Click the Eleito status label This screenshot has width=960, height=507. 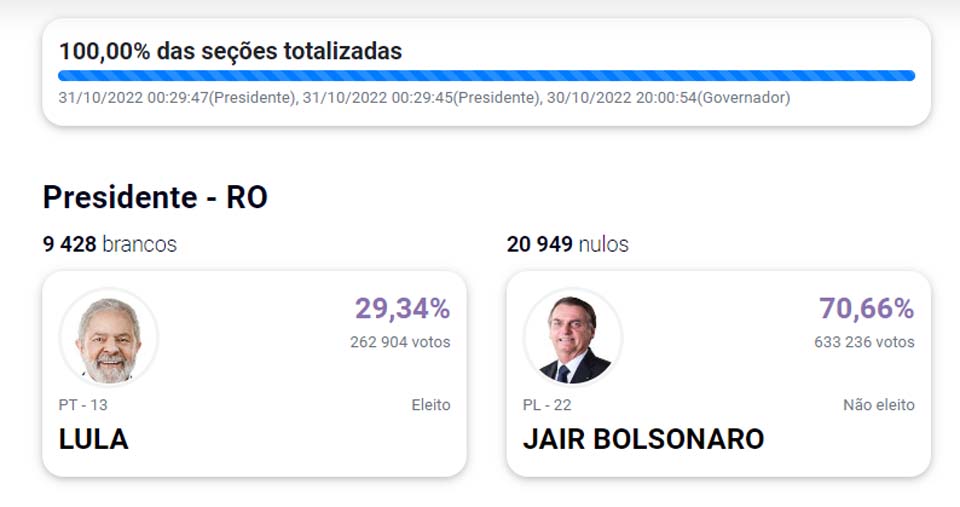[x=431, y=405]
